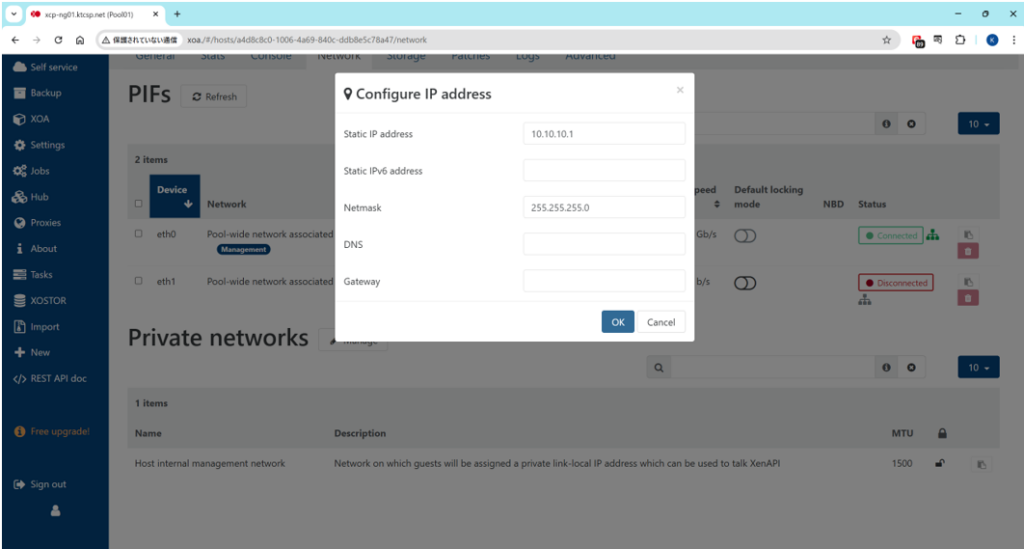
Task: Bookmark this page with star icon
Action: pos(886,40)
